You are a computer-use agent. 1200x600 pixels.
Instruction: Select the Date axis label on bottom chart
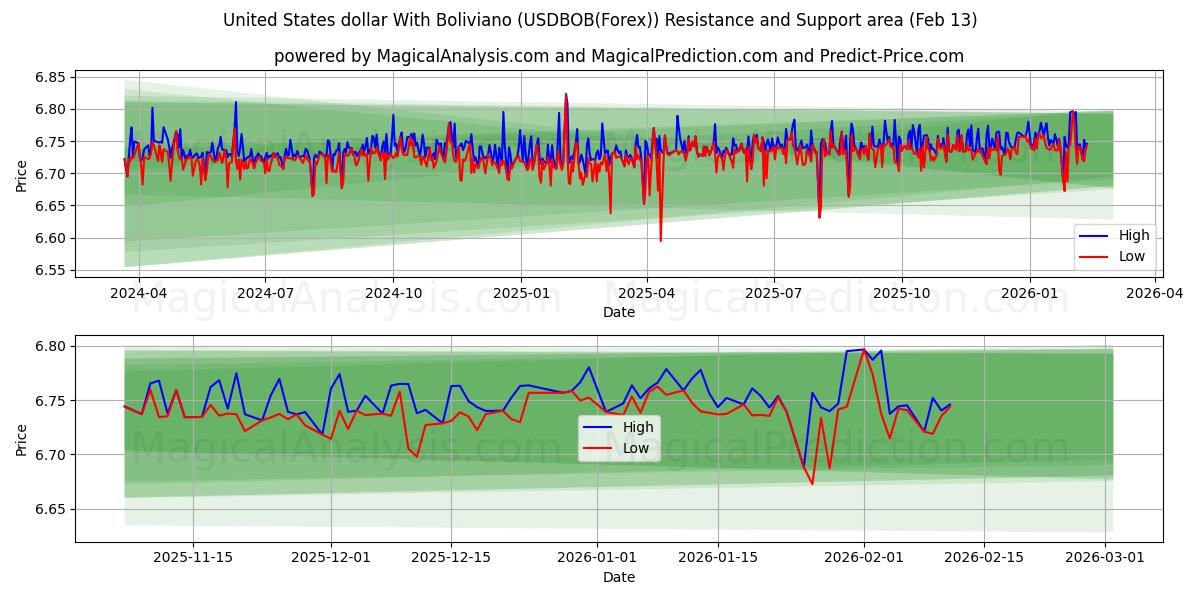(619, 577)
